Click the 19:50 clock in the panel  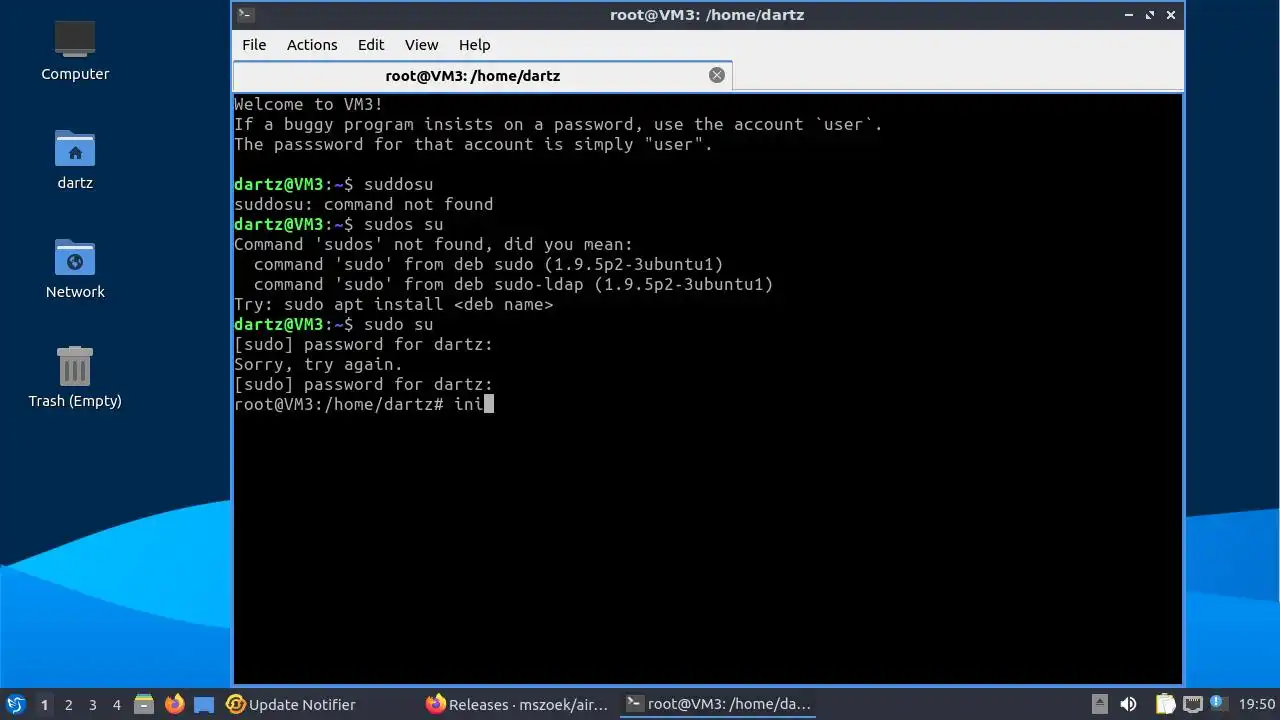click(x=1257, y=705)
